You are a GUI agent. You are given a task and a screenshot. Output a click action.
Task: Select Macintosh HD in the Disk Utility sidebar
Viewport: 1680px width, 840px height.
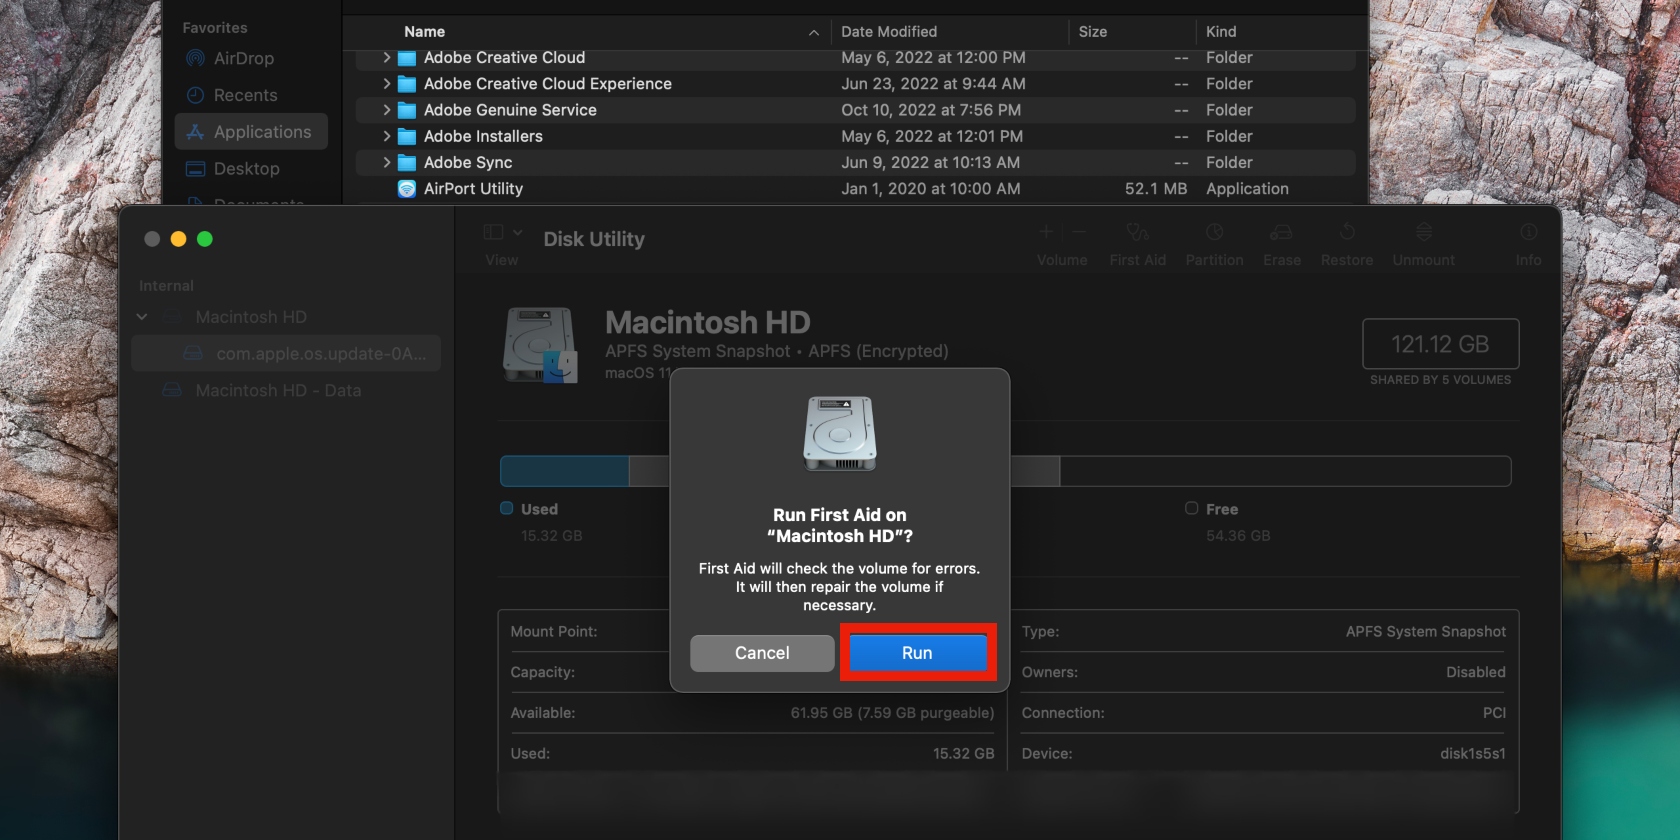tap(251, 317)
